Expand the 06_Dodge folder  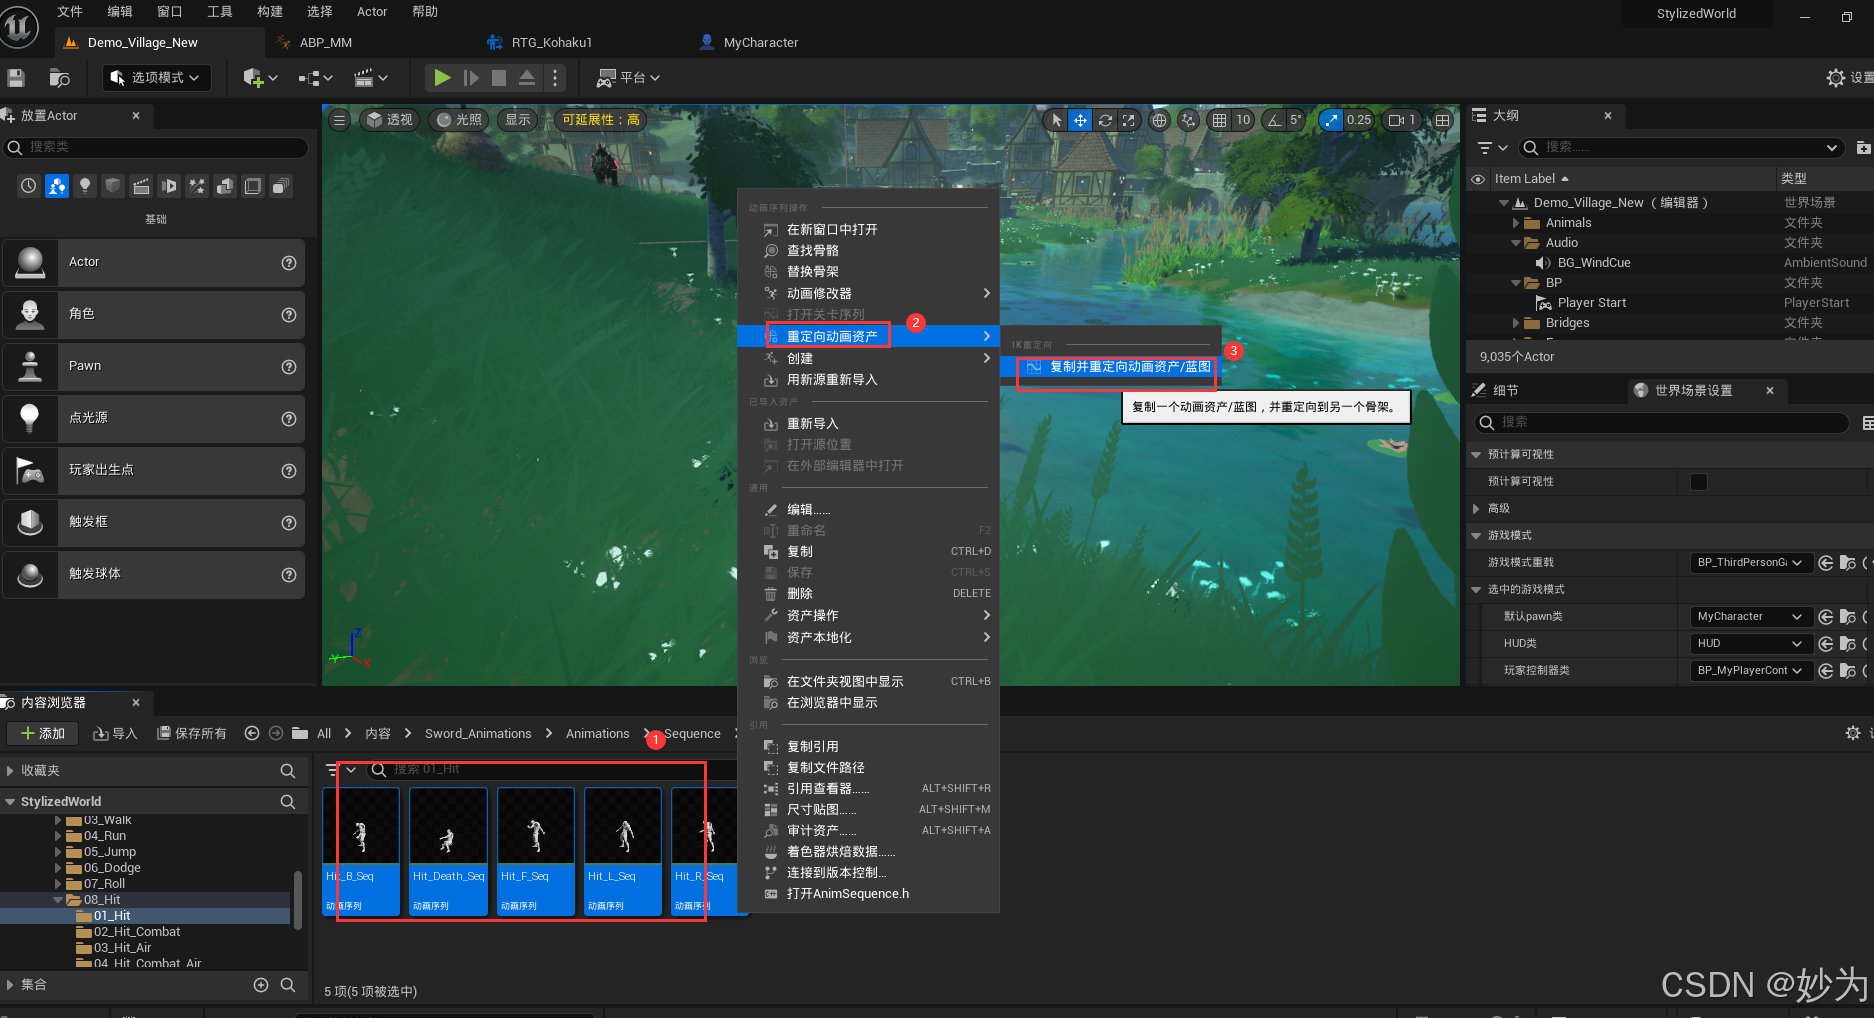pos(58,868)
